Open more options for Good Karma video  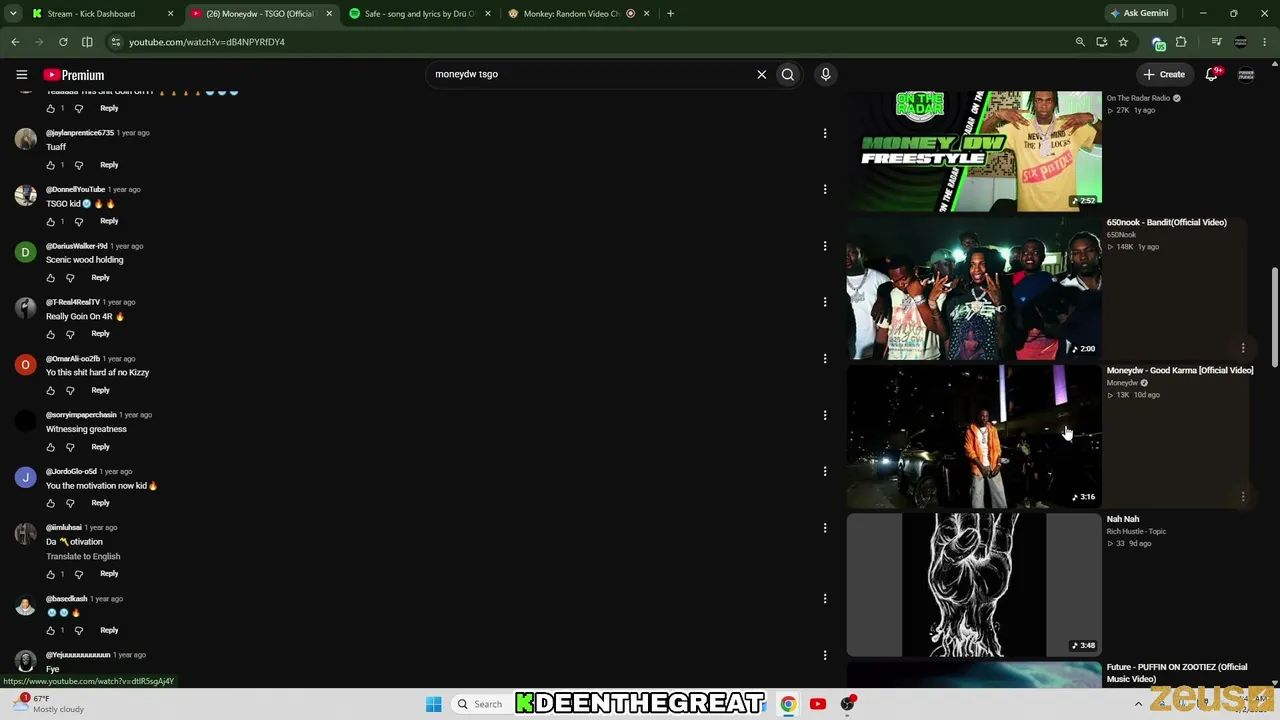pyautogui.click(x=1243, y=496)
